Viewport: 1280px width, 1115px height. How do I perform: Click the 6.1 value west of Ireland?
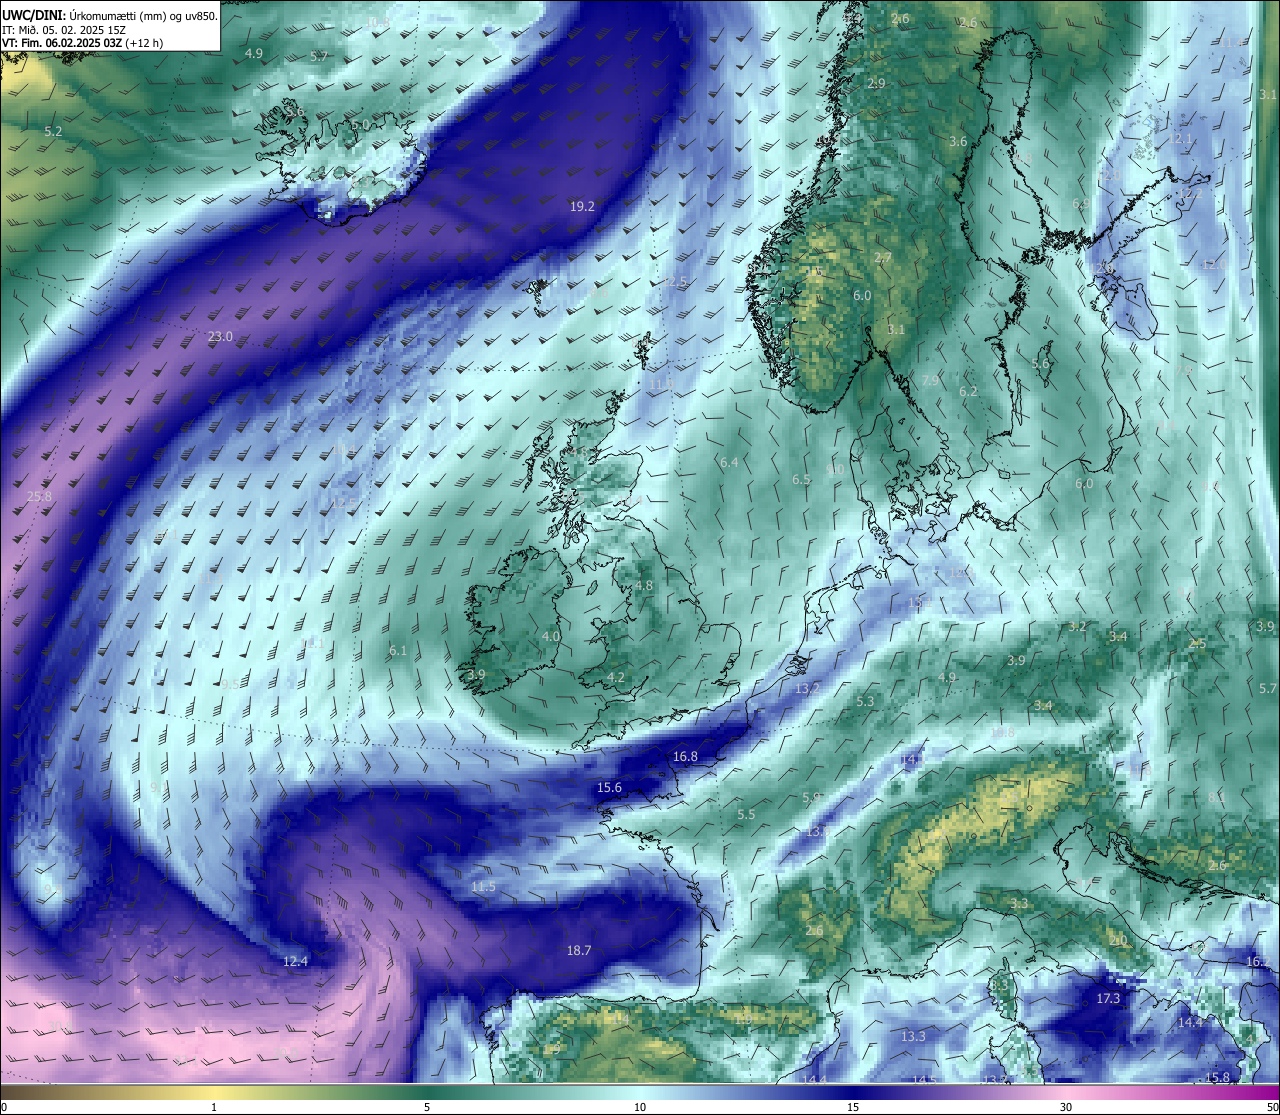[x=398, y=650]
